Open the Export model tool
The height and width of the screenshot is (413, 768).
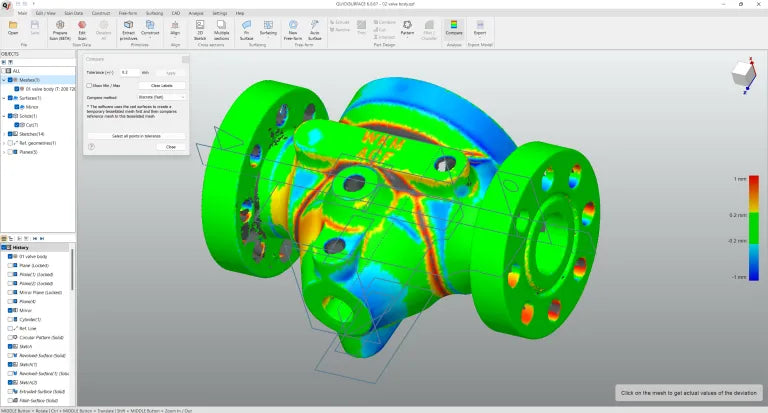coord(480,27)
